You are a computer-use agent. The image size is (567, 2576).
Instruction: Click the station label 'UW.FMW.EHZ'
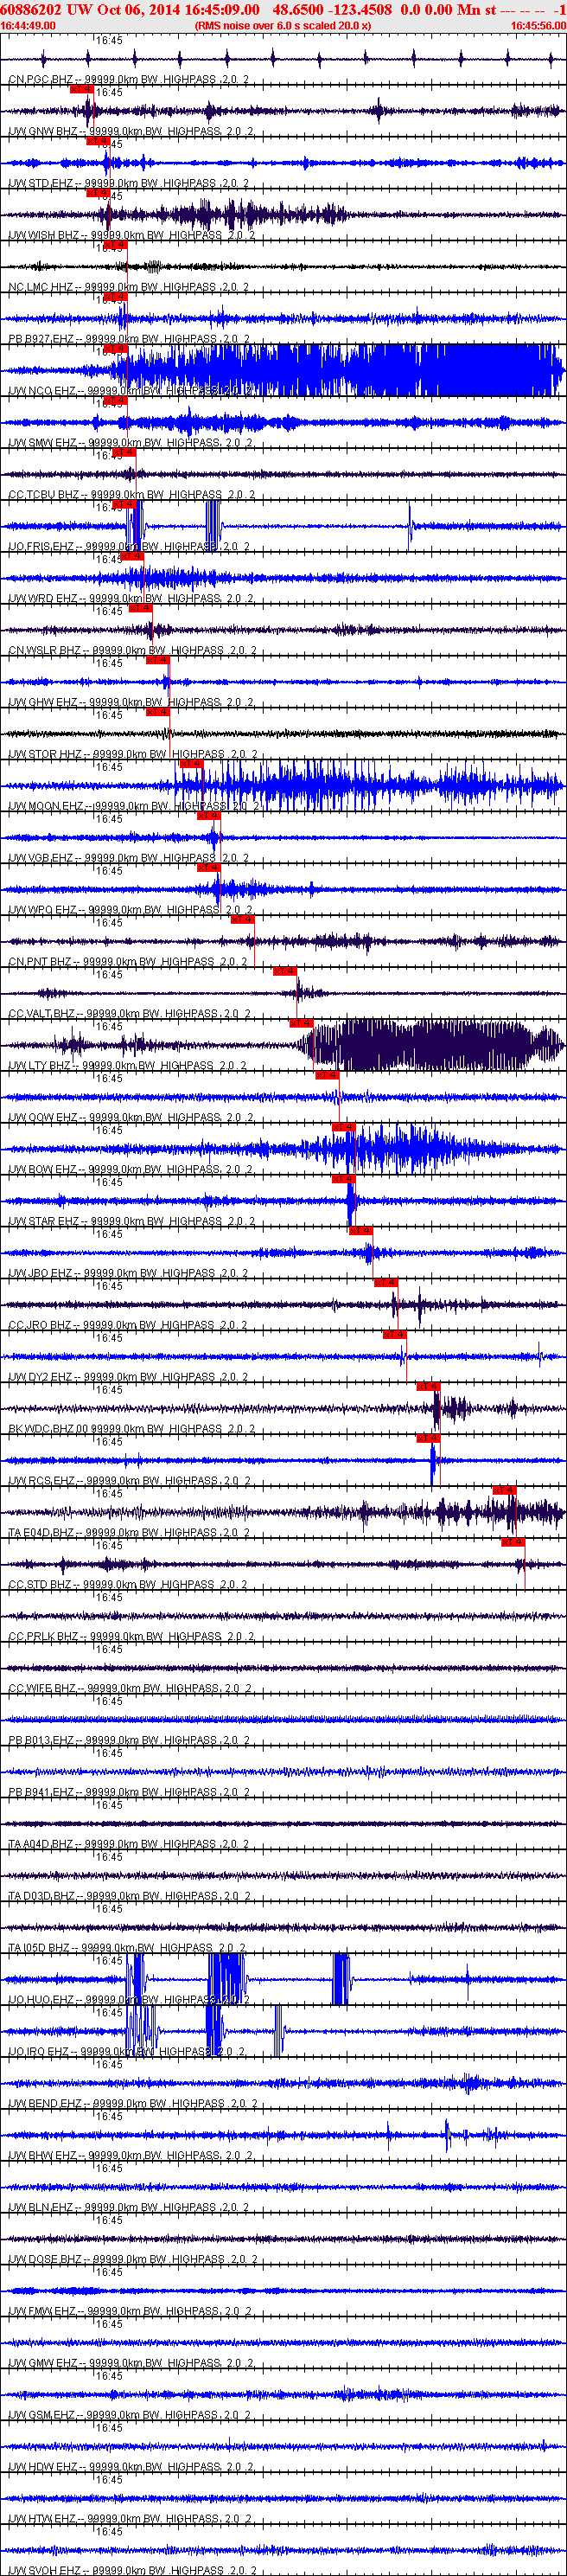[43, 2312]
